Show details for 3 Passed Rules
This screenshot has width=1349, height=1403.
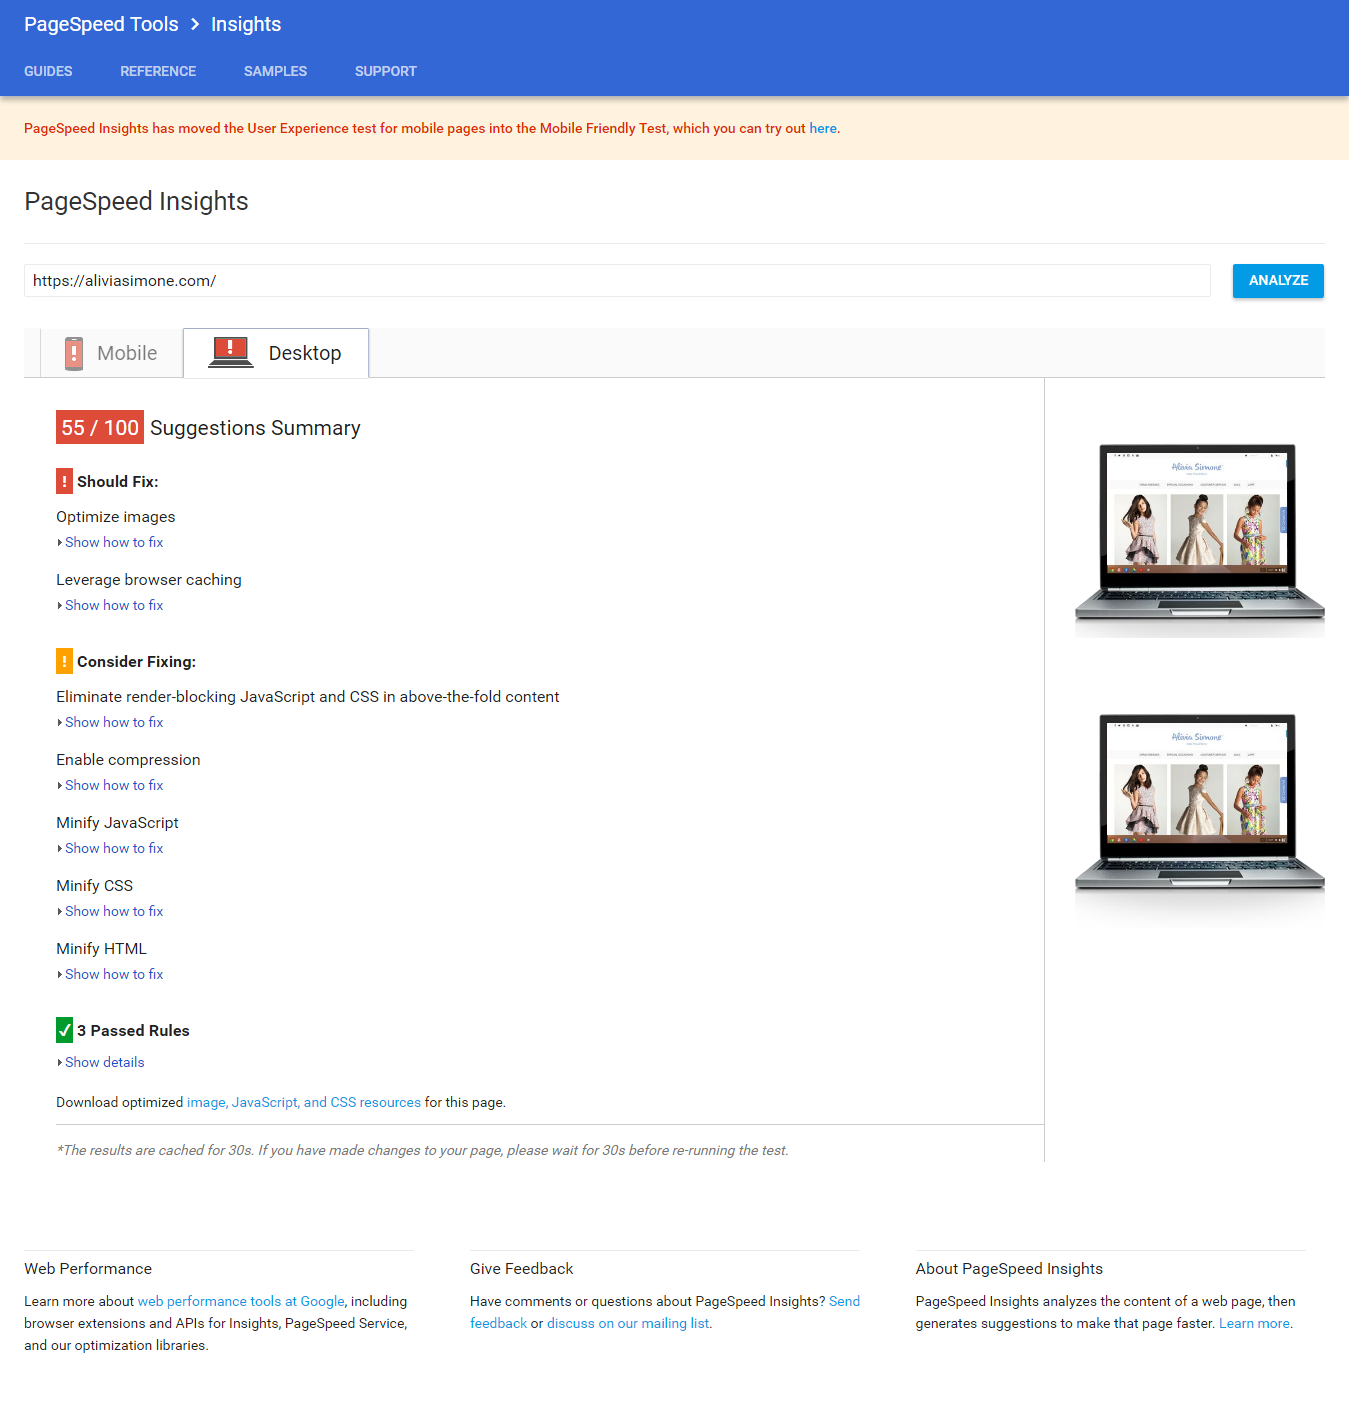coord(104,1062)
